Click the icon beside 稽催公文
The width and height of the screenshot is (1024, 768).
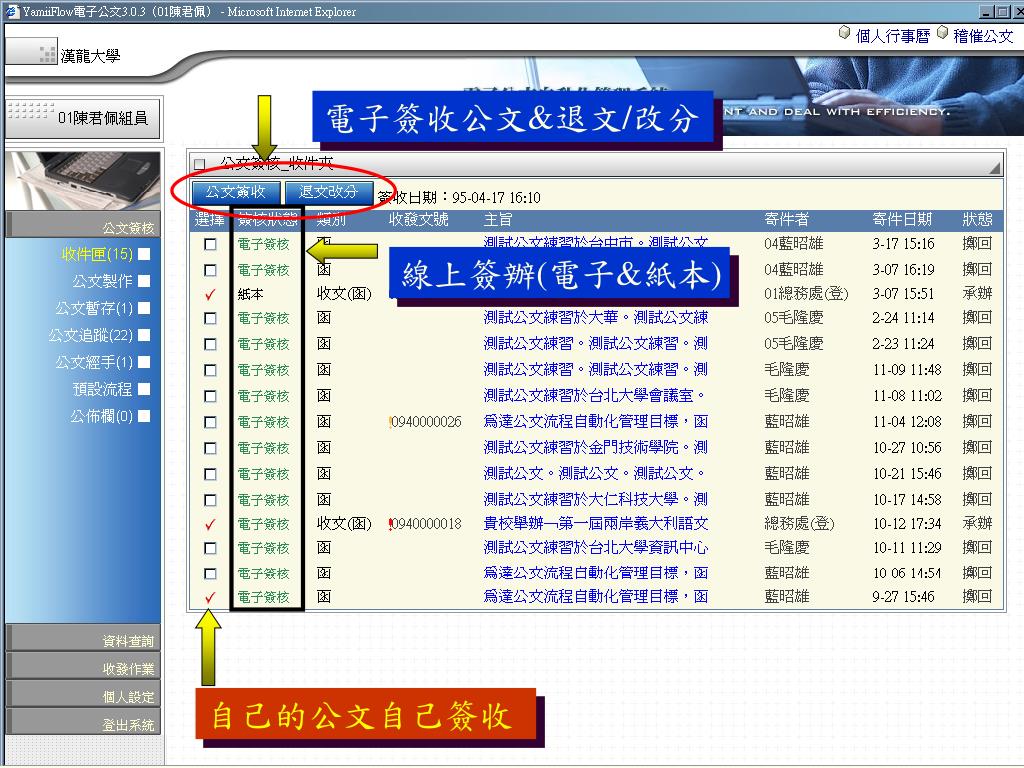click(942, 32)
